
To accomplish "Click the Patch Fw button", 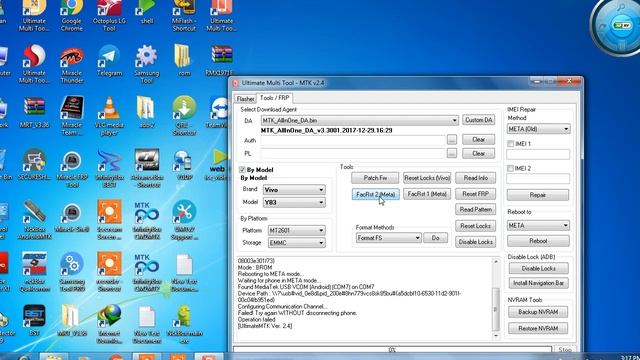I will tap(375, 178).
